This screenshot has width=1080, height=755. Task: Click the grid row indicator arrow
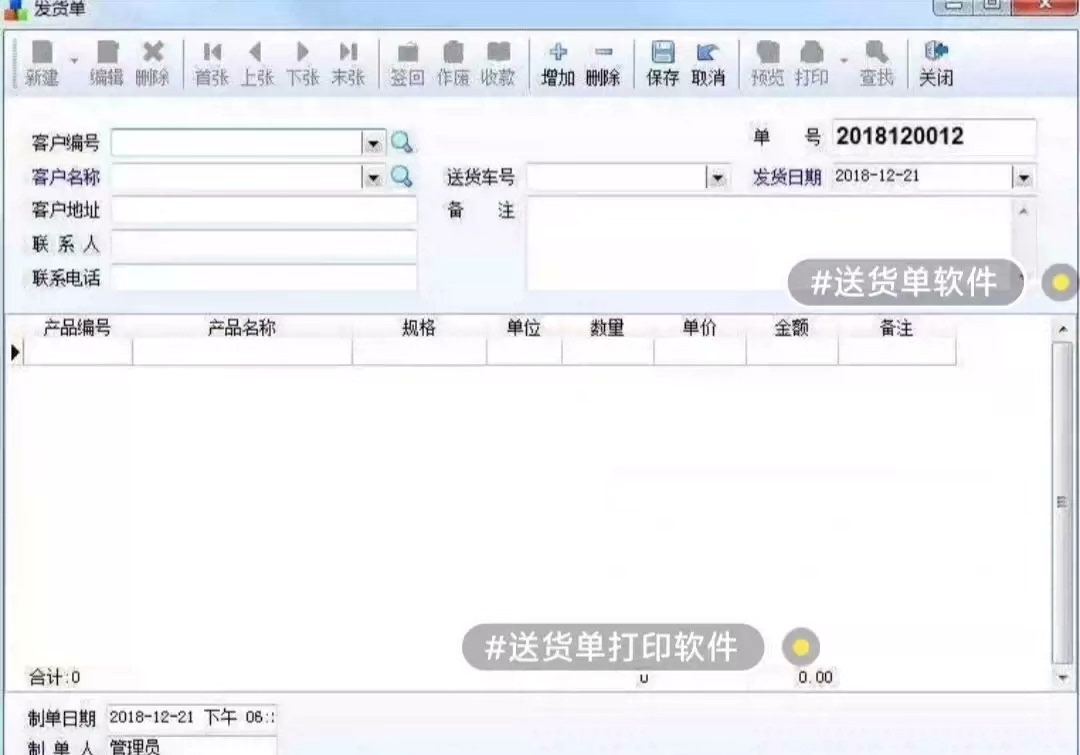pos(15,353)
